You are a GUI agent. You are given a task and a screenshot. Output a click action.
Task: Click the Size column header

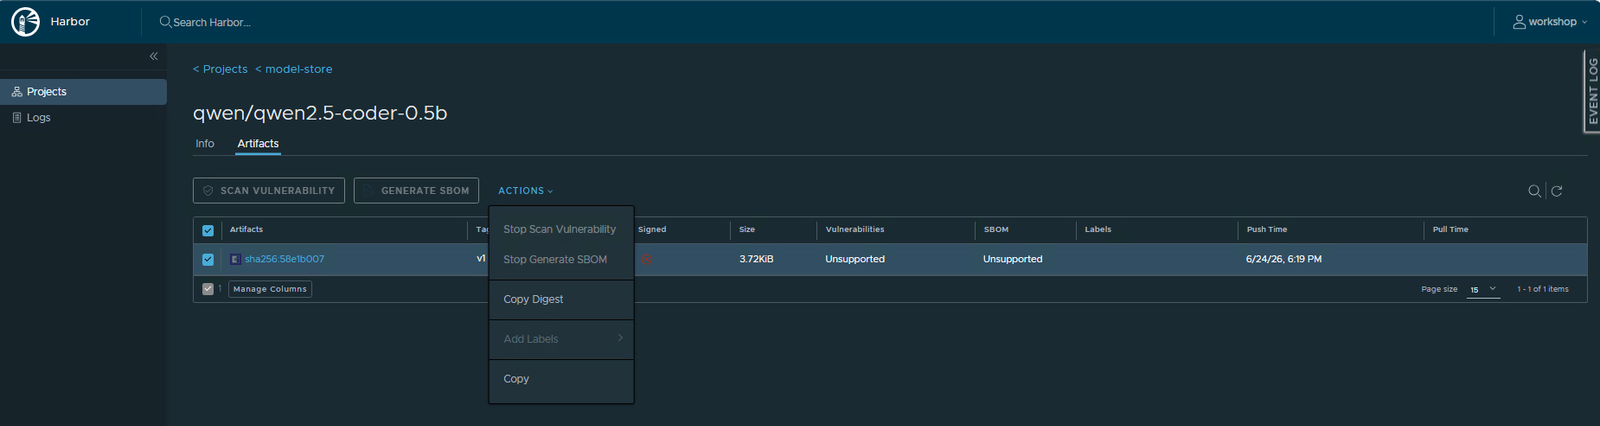click(747, 230)
